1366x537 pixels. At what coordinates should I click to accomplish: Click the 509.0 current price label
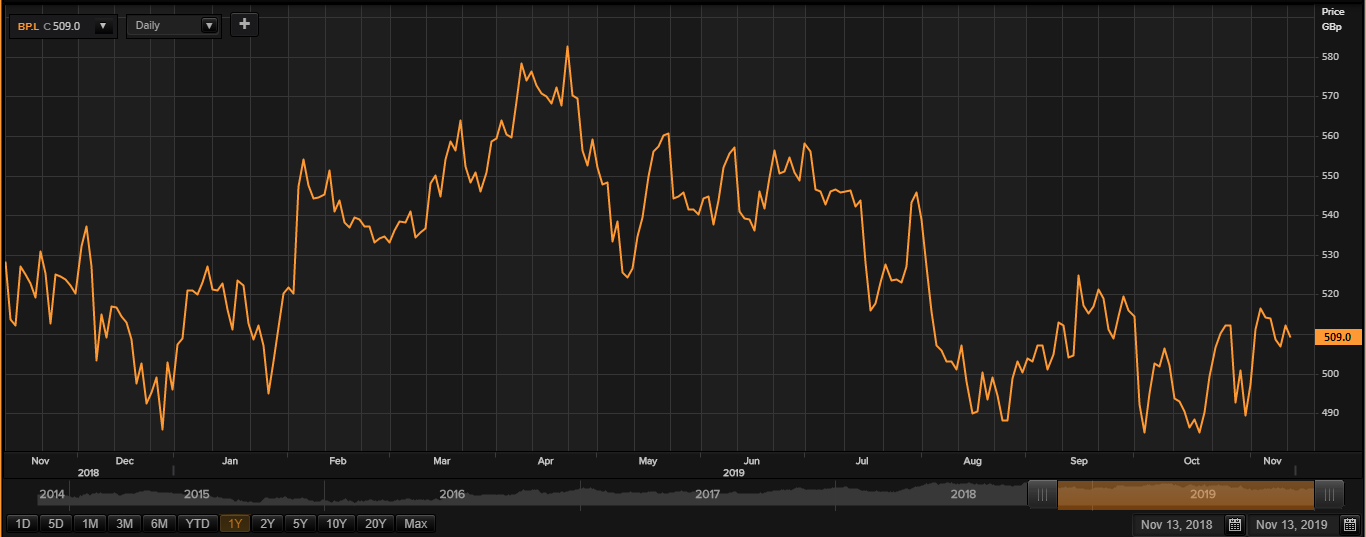(1337, 338)
